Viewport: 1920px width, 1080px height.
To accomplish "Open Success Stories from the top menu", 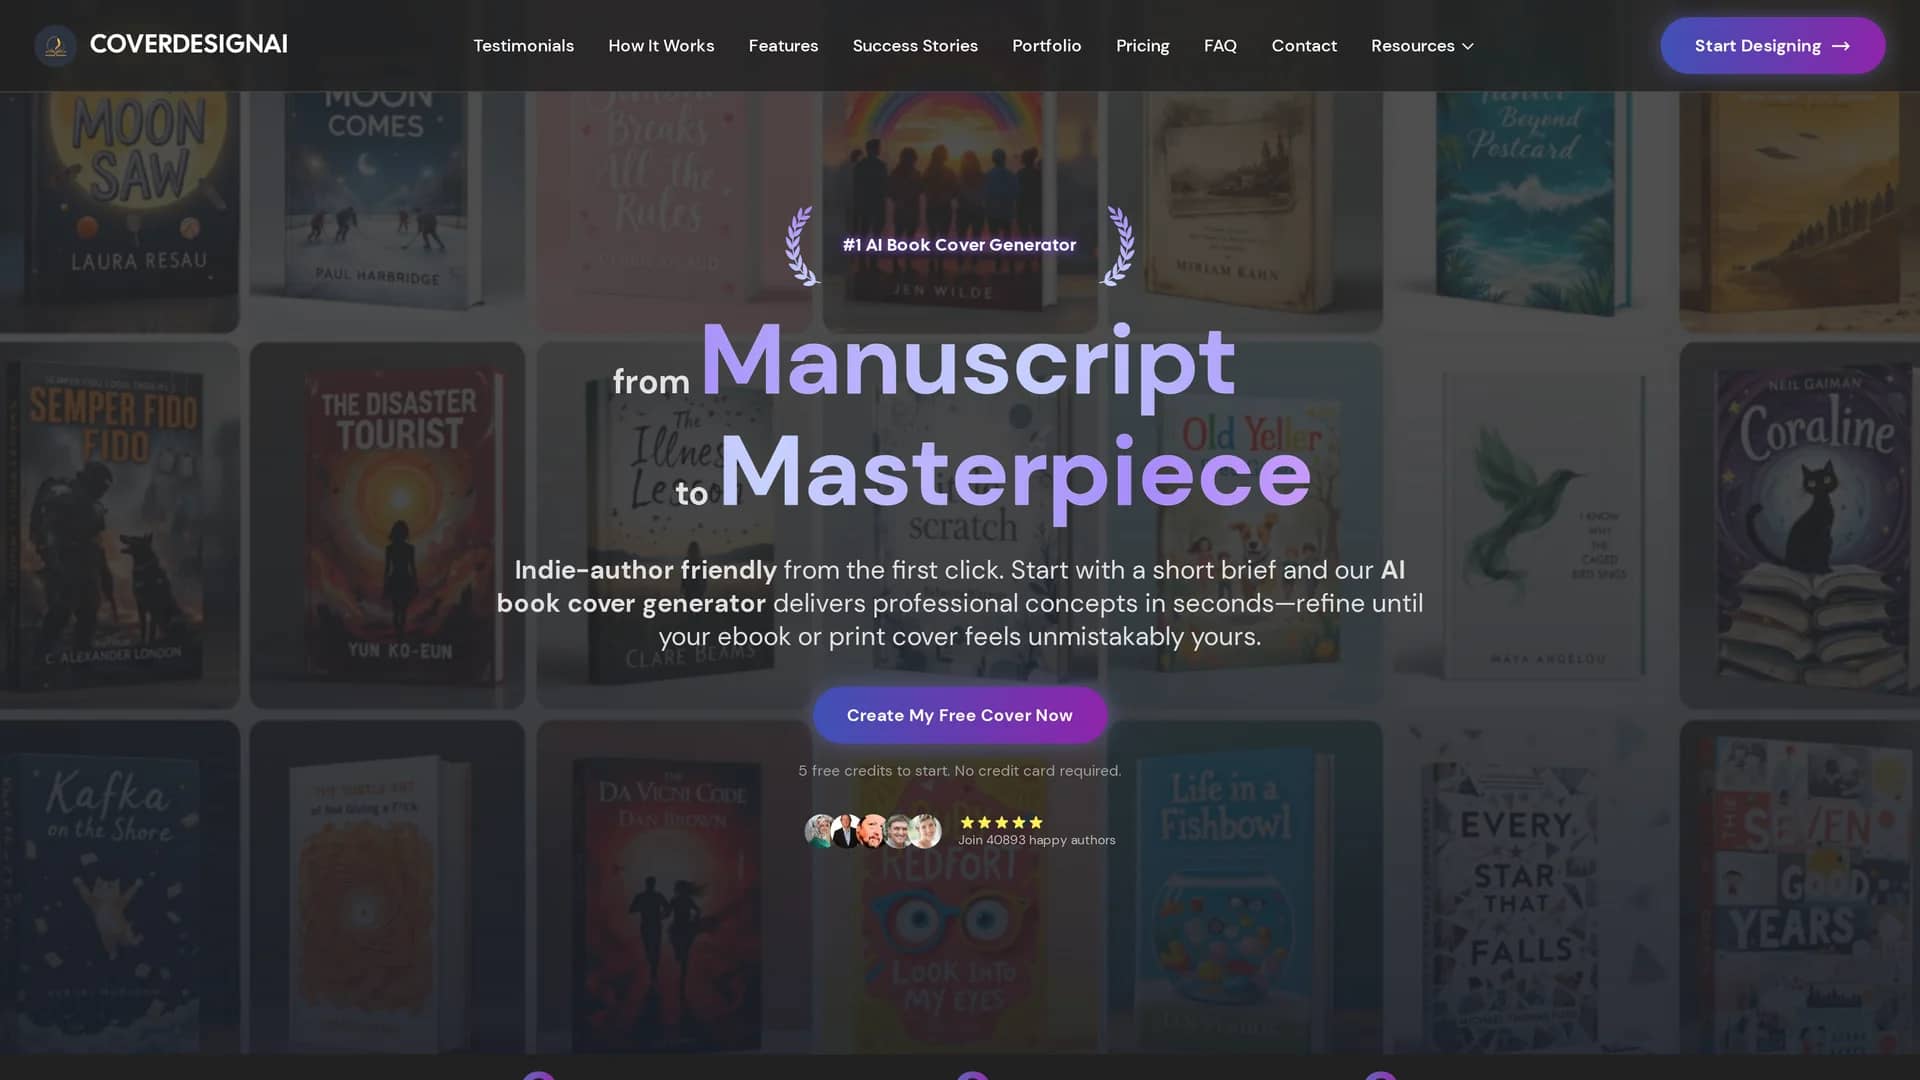I will pos(915,46).
